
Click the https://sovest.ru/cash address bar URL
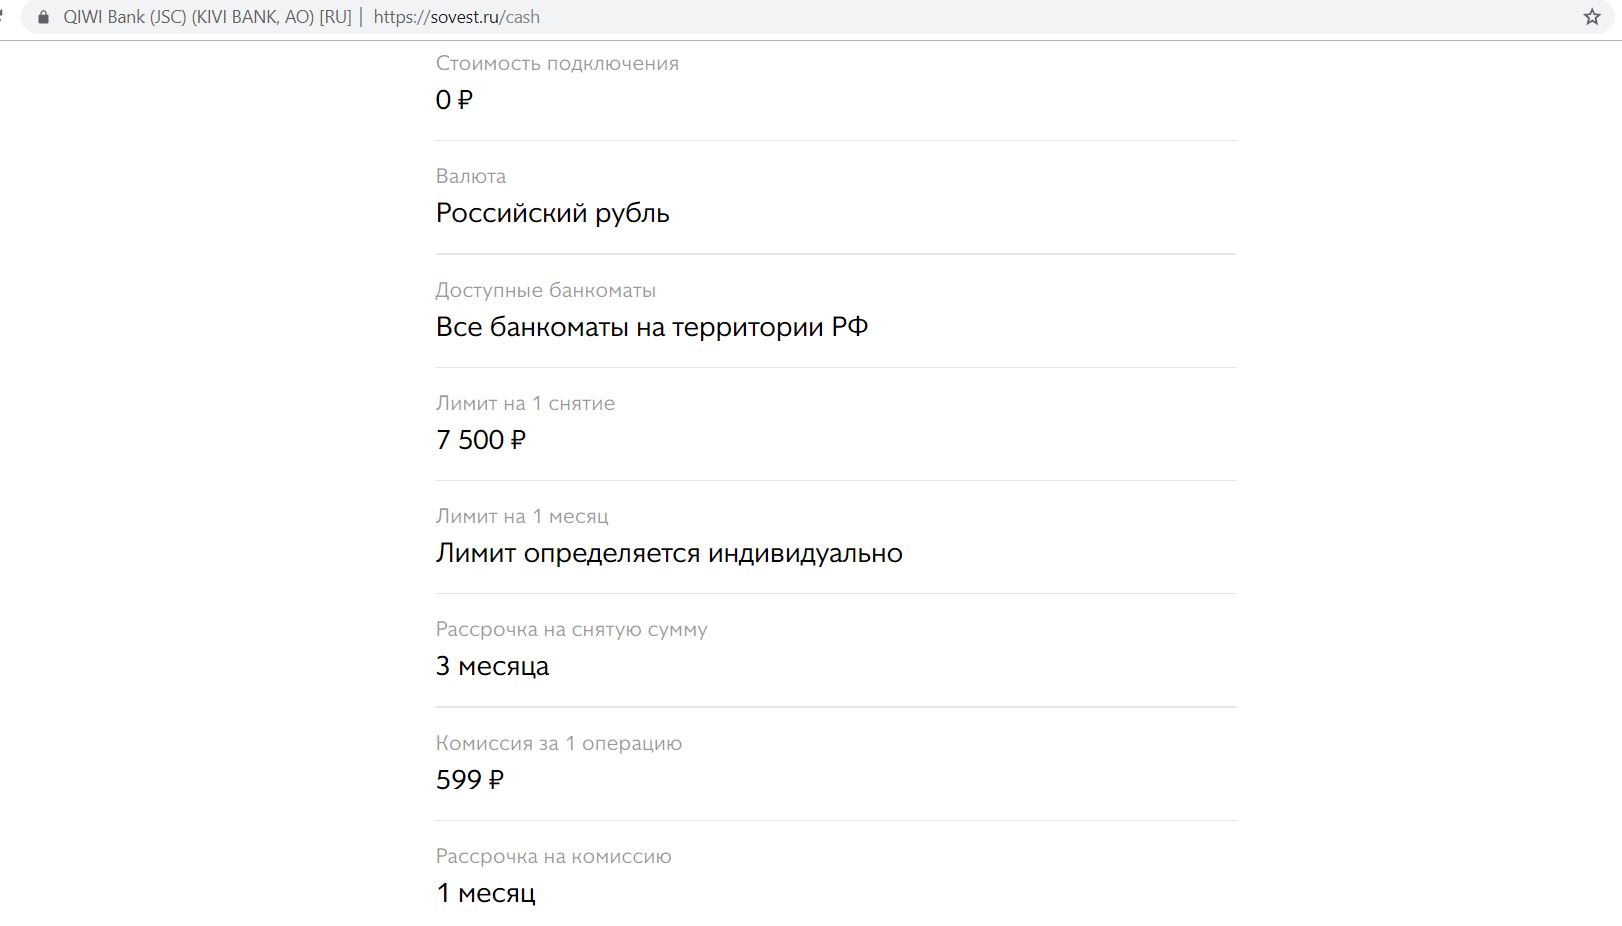coord(456,17)
